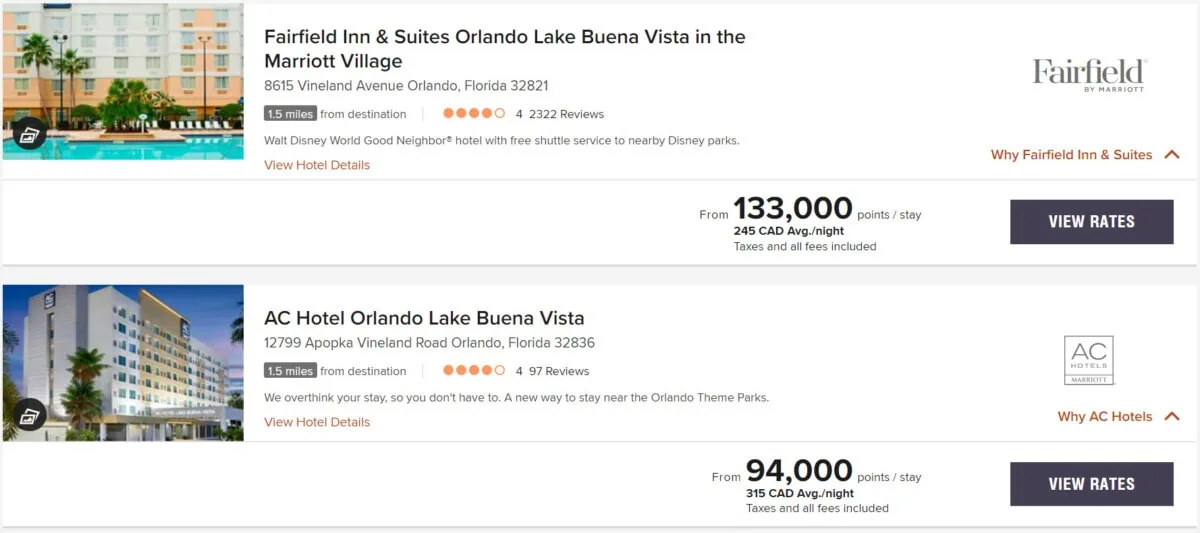Click the Fairfield by Marriott logo

(x=1089, y=75)
